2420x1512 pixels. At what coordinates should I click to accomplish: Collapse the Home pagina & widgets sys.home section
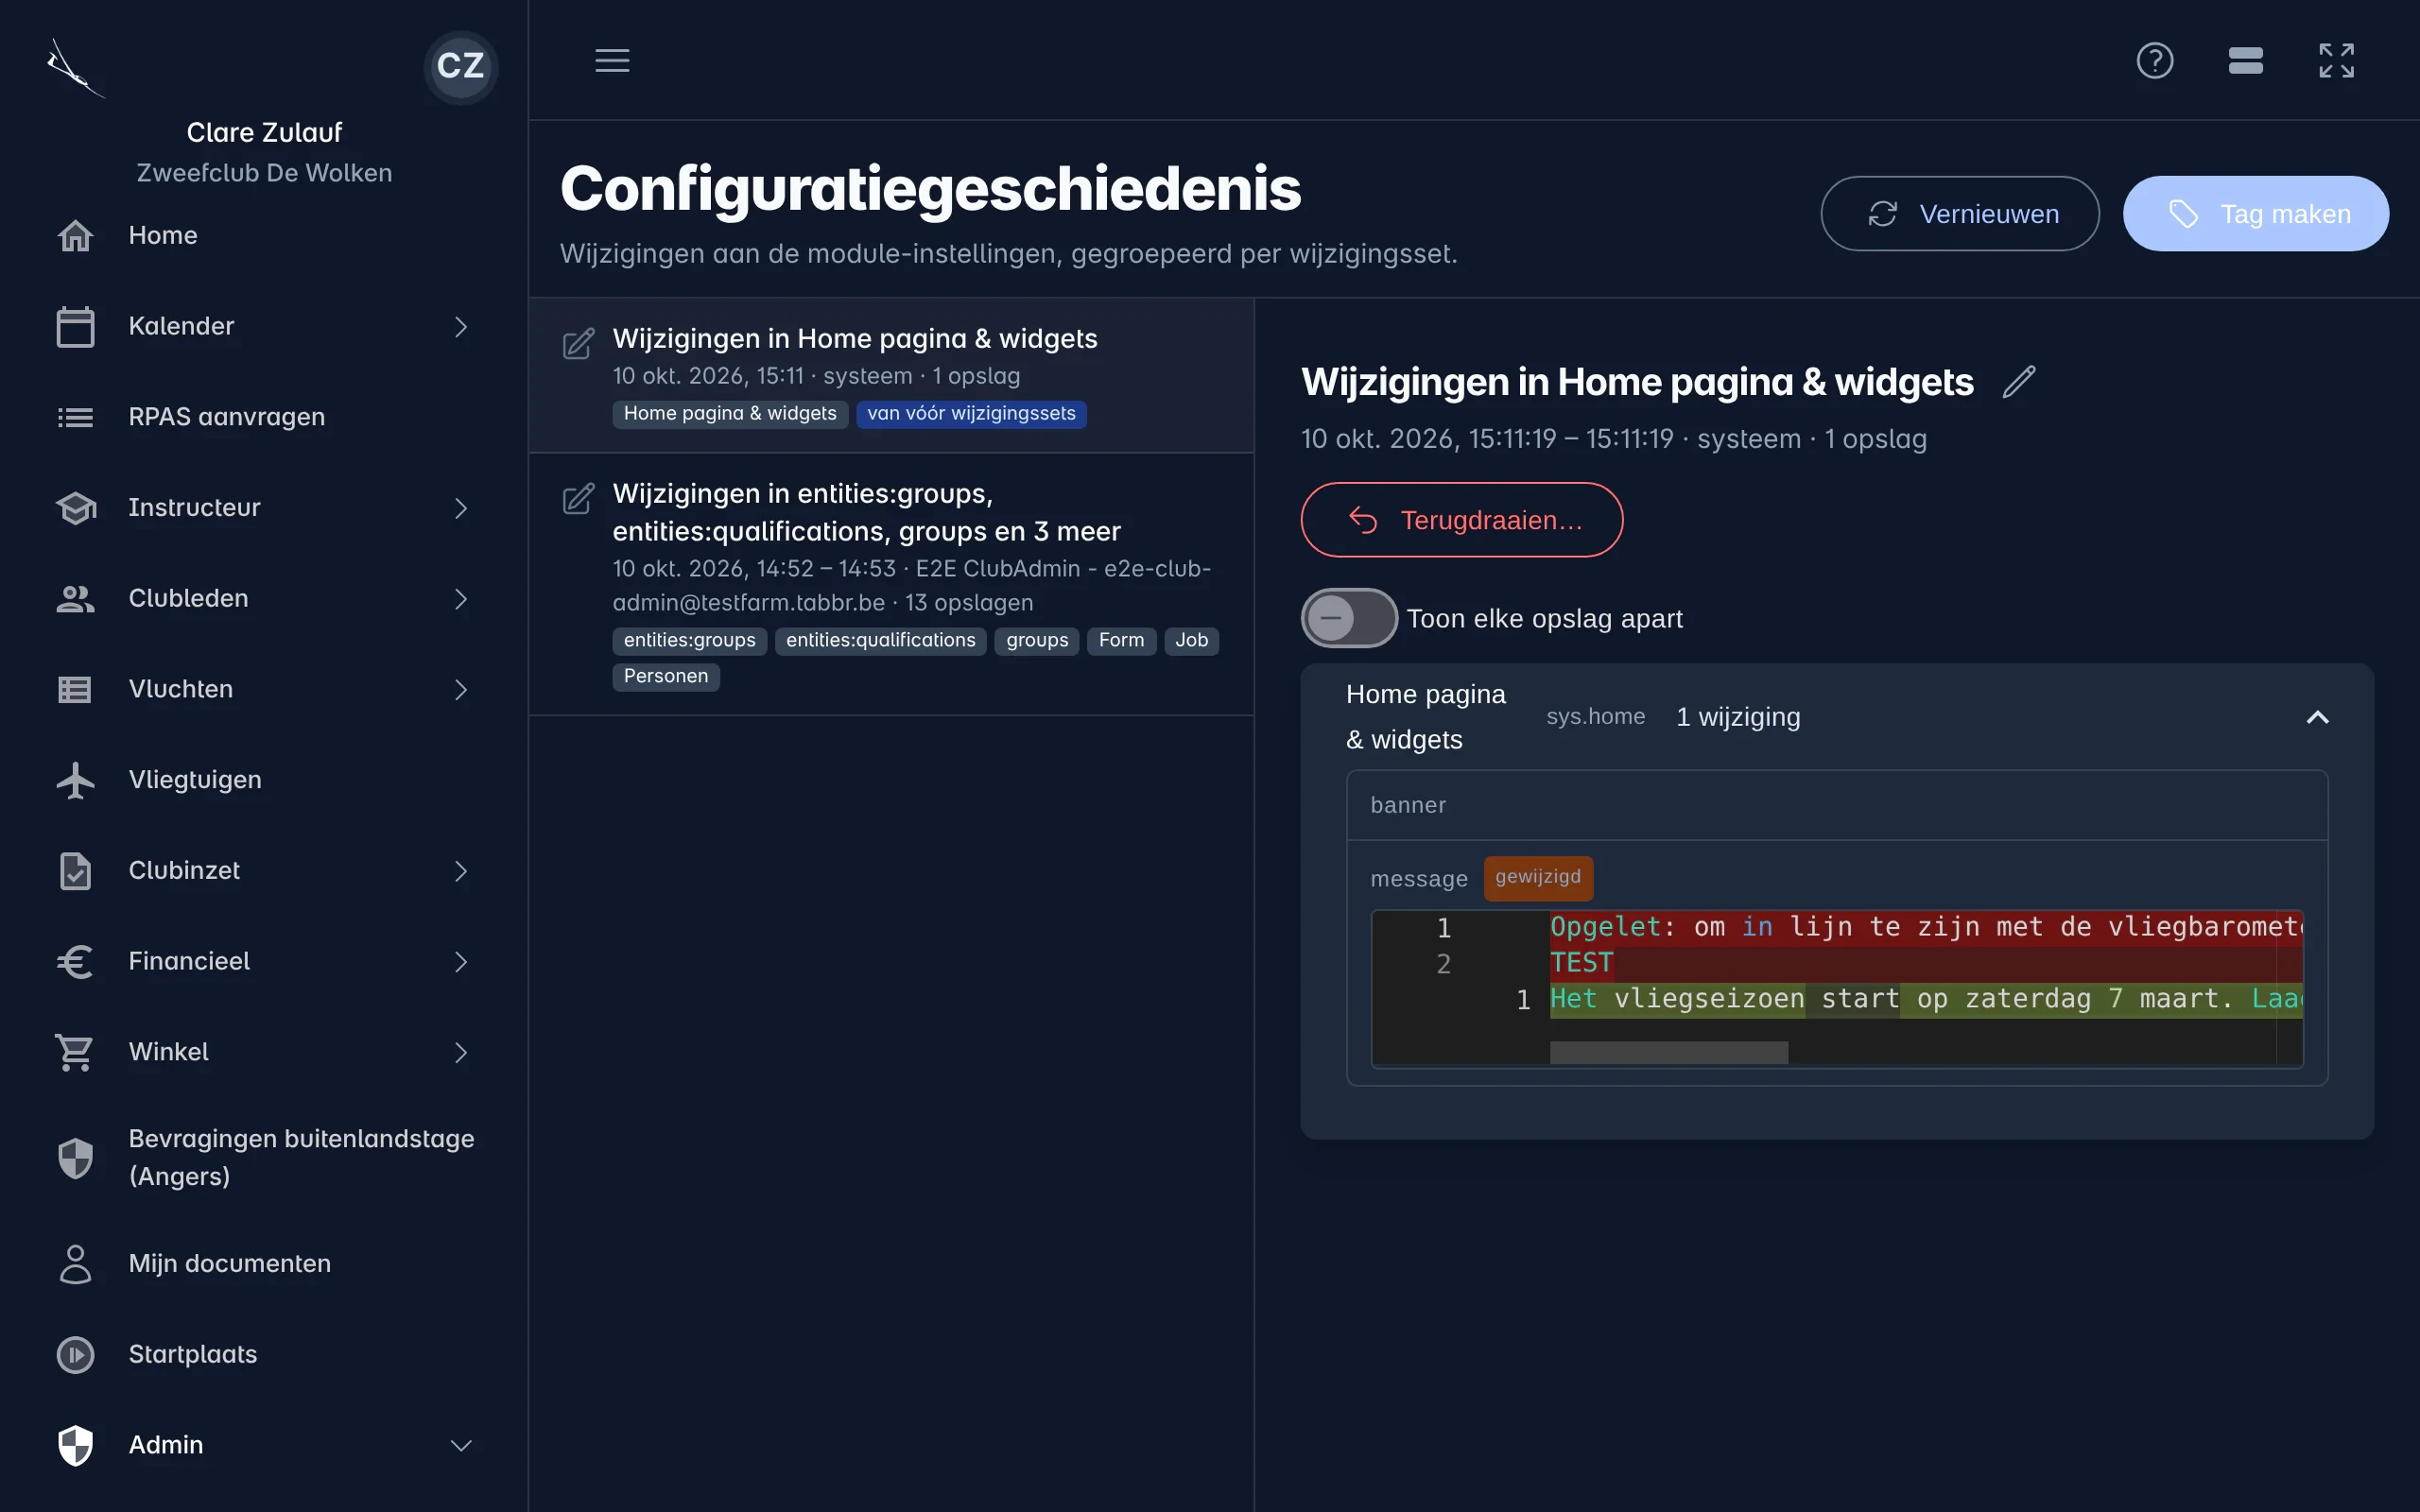tap(2317, 717)
